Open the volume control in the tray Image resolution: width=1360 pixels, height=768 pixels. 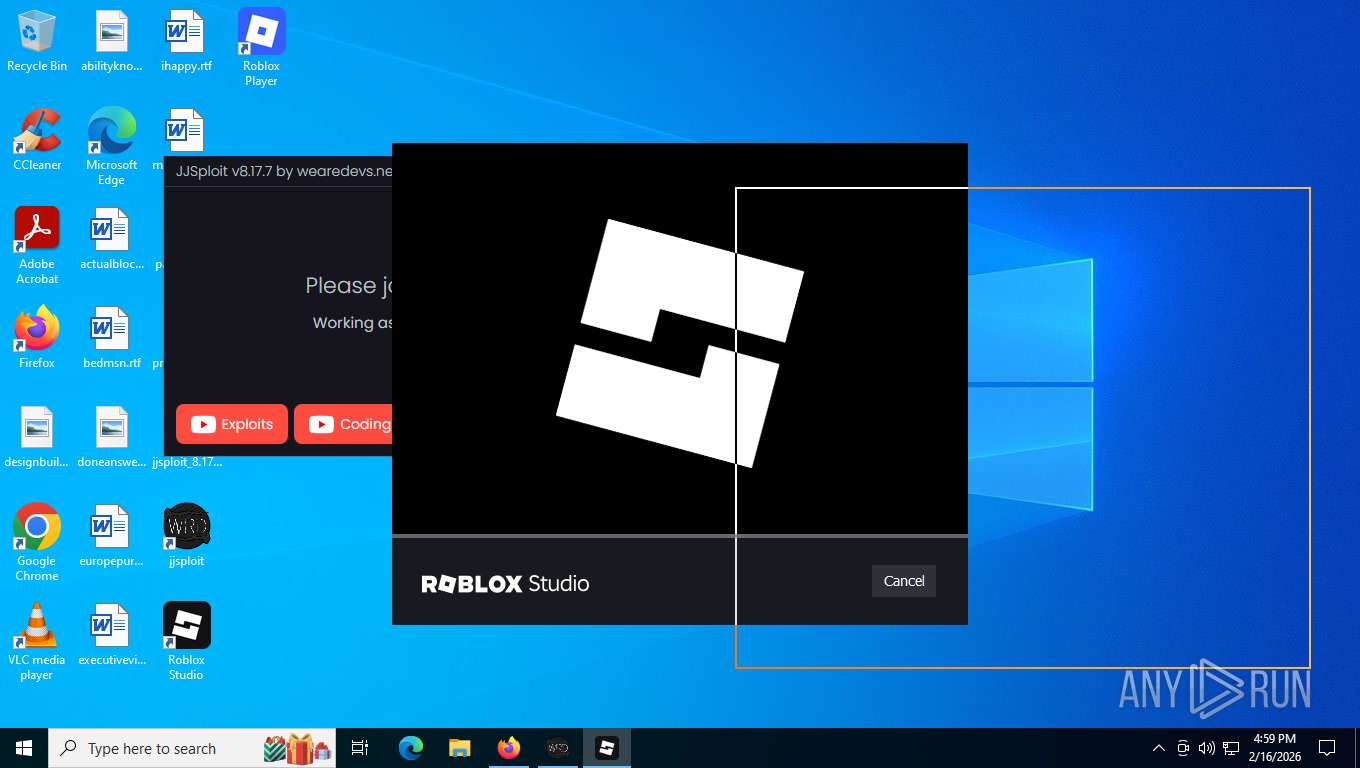tap(1207, 748)
